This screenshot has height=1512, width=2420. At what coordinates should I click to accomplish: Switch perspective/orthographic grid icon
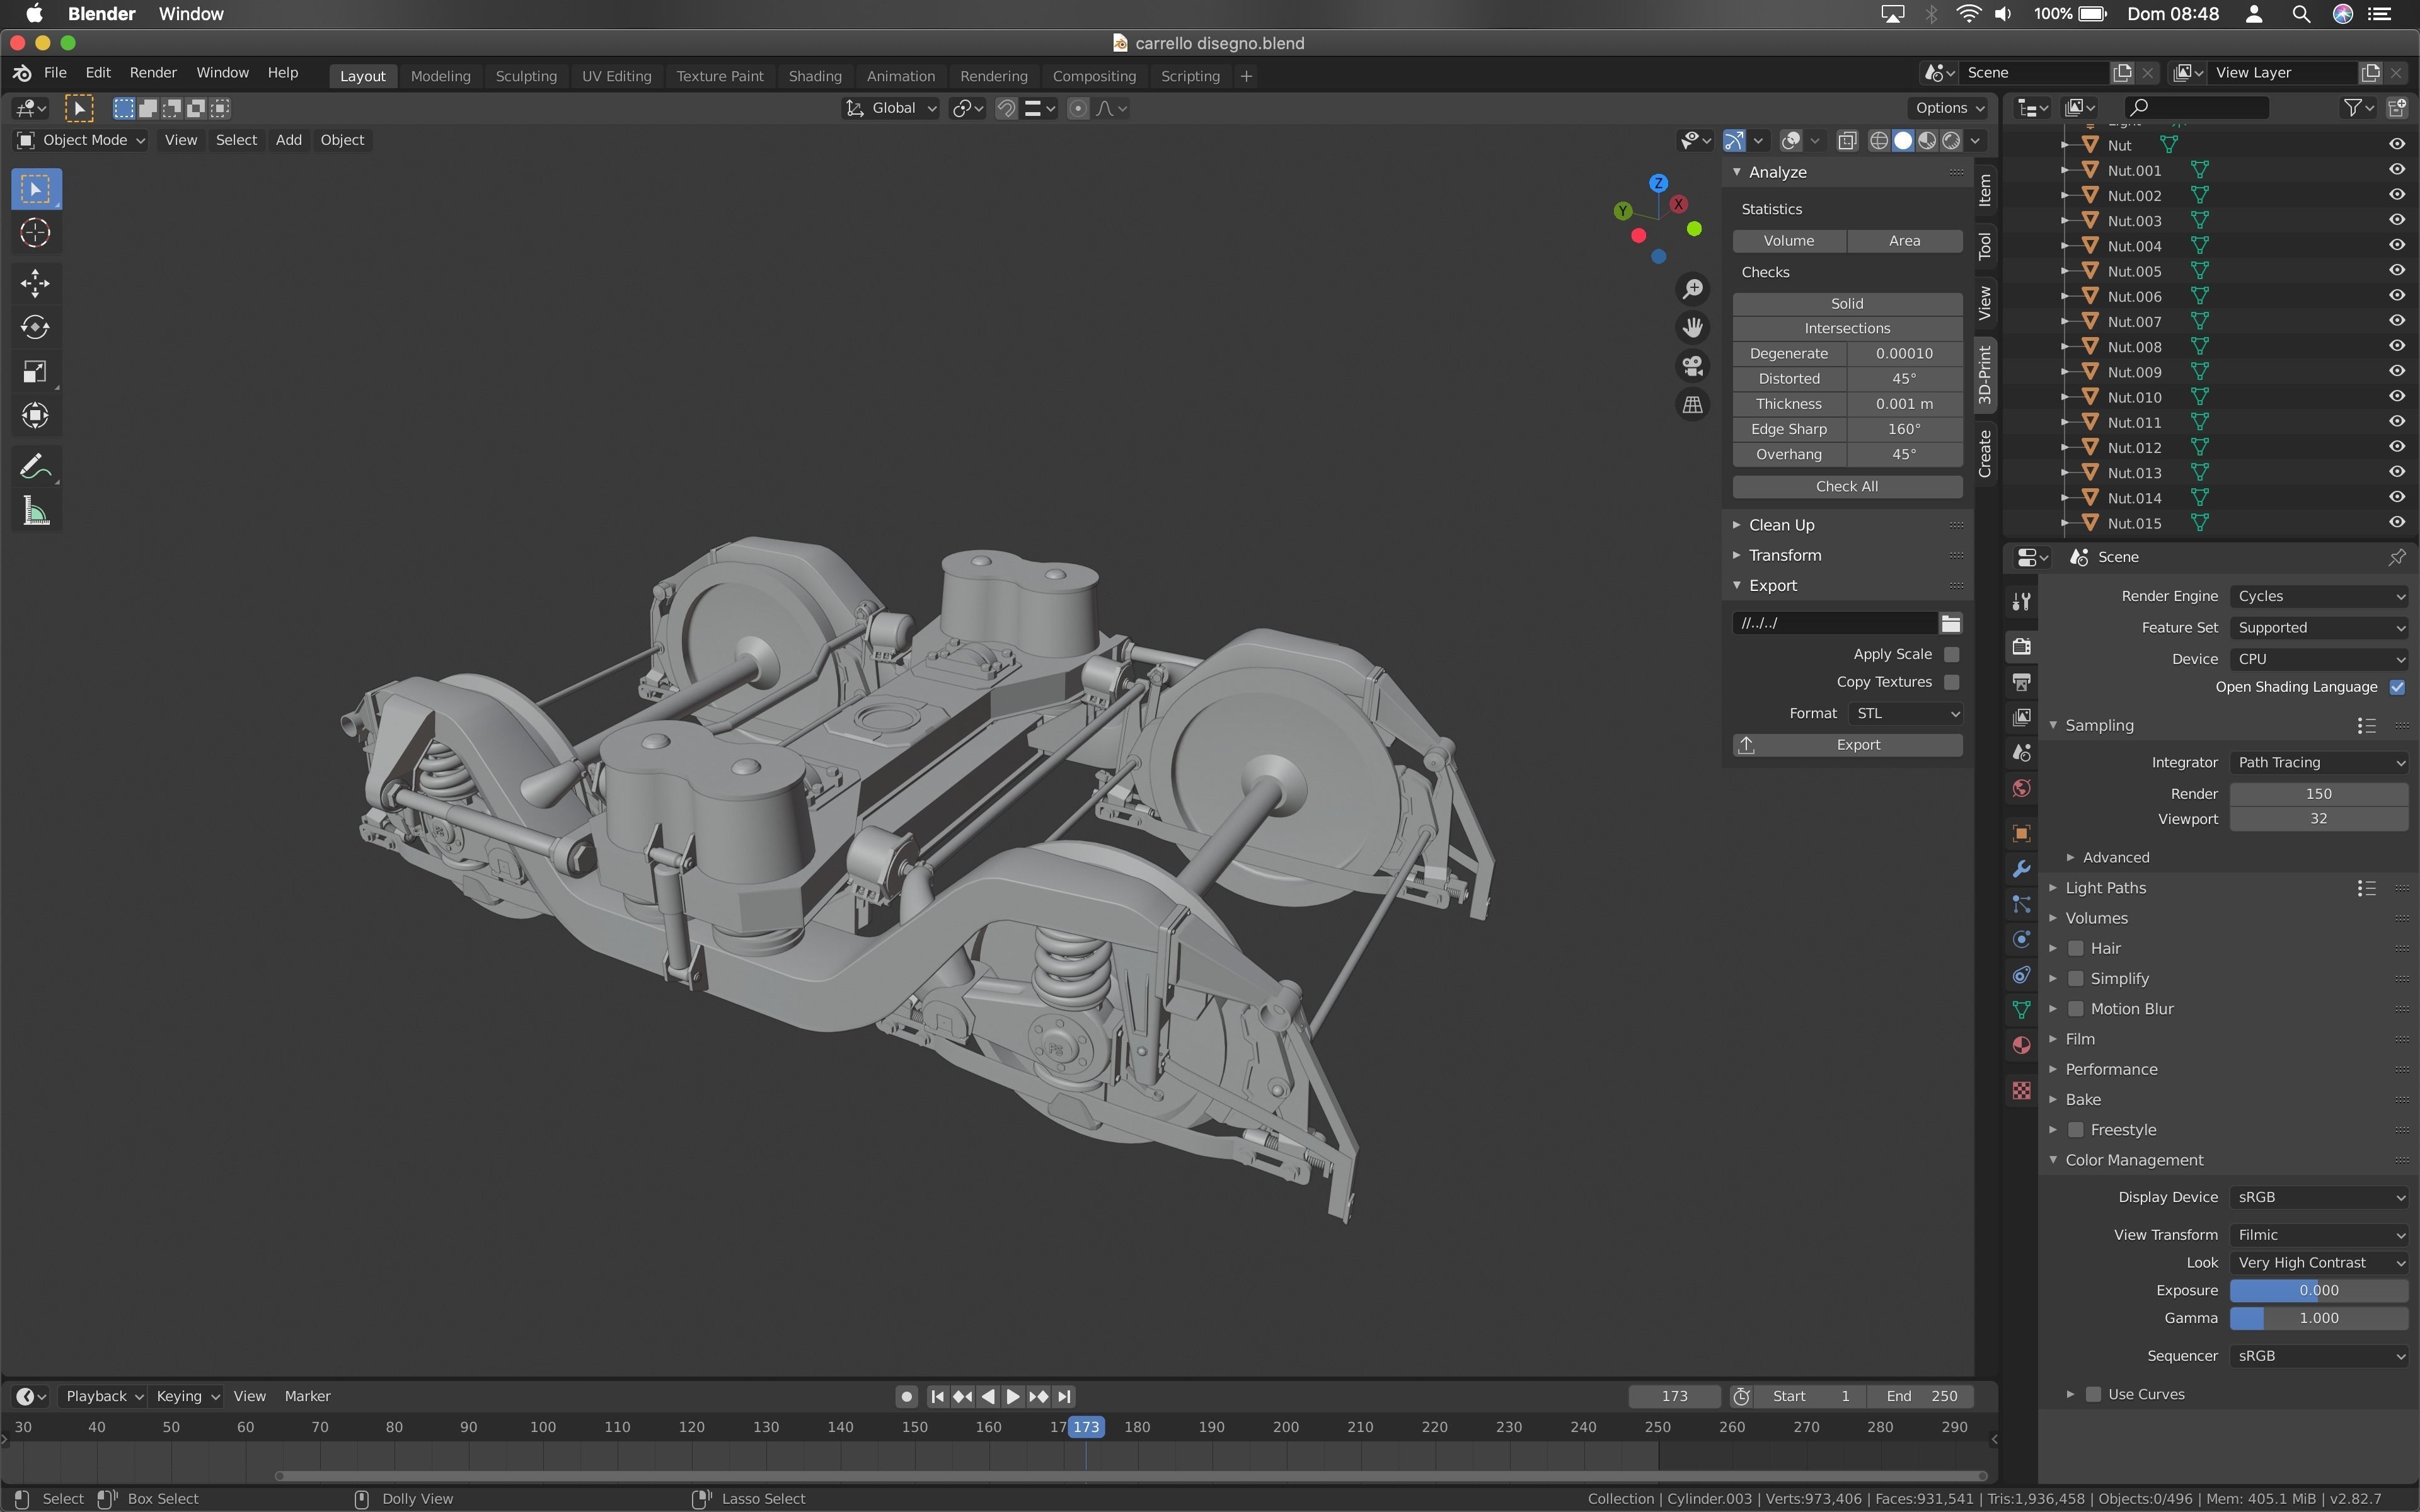click(x=1692, y=405)
